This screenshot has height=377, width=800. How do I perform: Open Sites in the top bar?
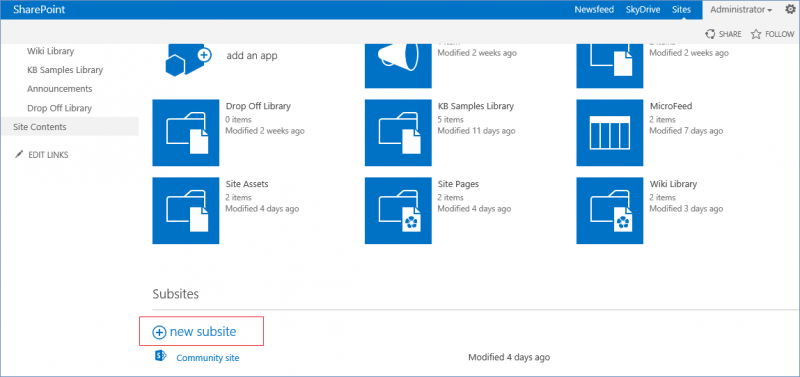pyautogui.click(x=682, y=10)
